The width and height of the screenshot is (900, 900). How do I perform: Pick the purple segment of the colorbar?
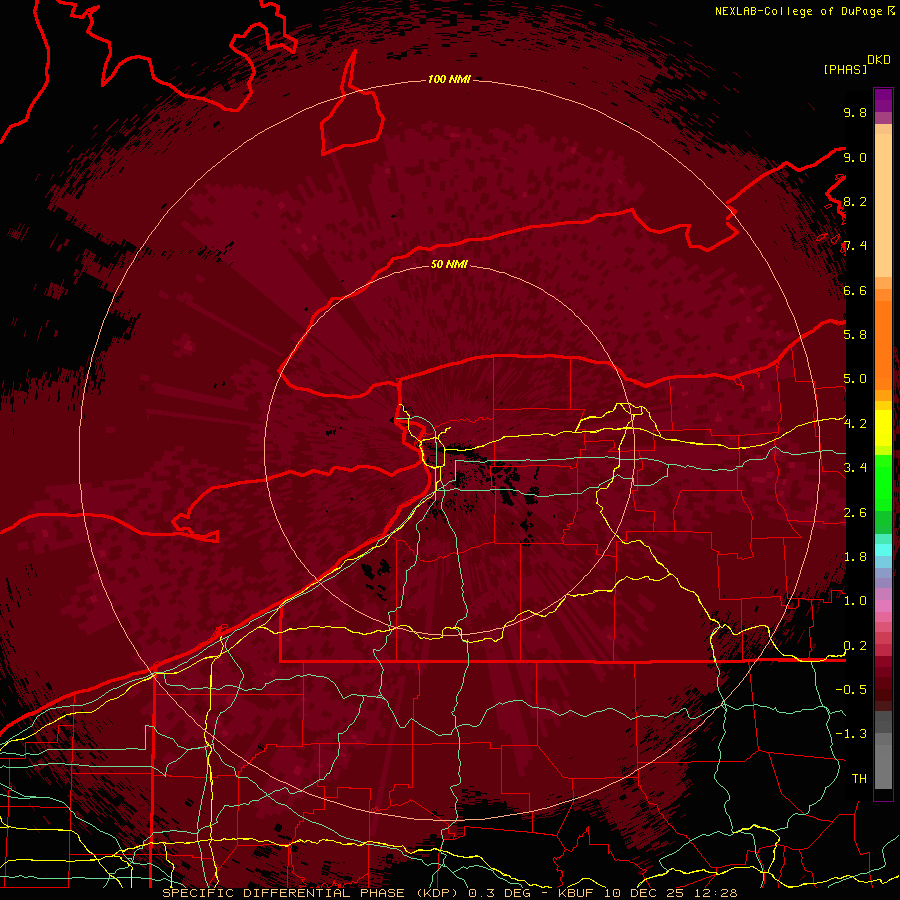tap(883, 100)
